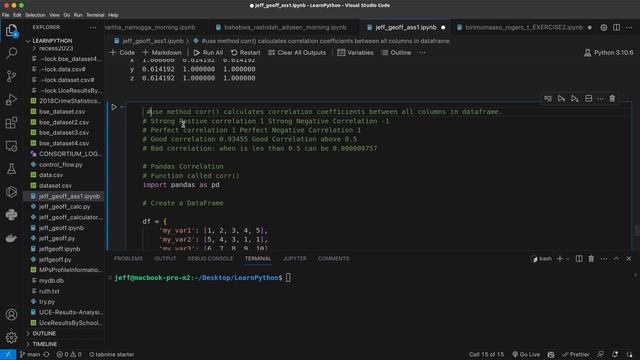
Task: Open the Manage gear icon
Action: [x=11, y=338]
